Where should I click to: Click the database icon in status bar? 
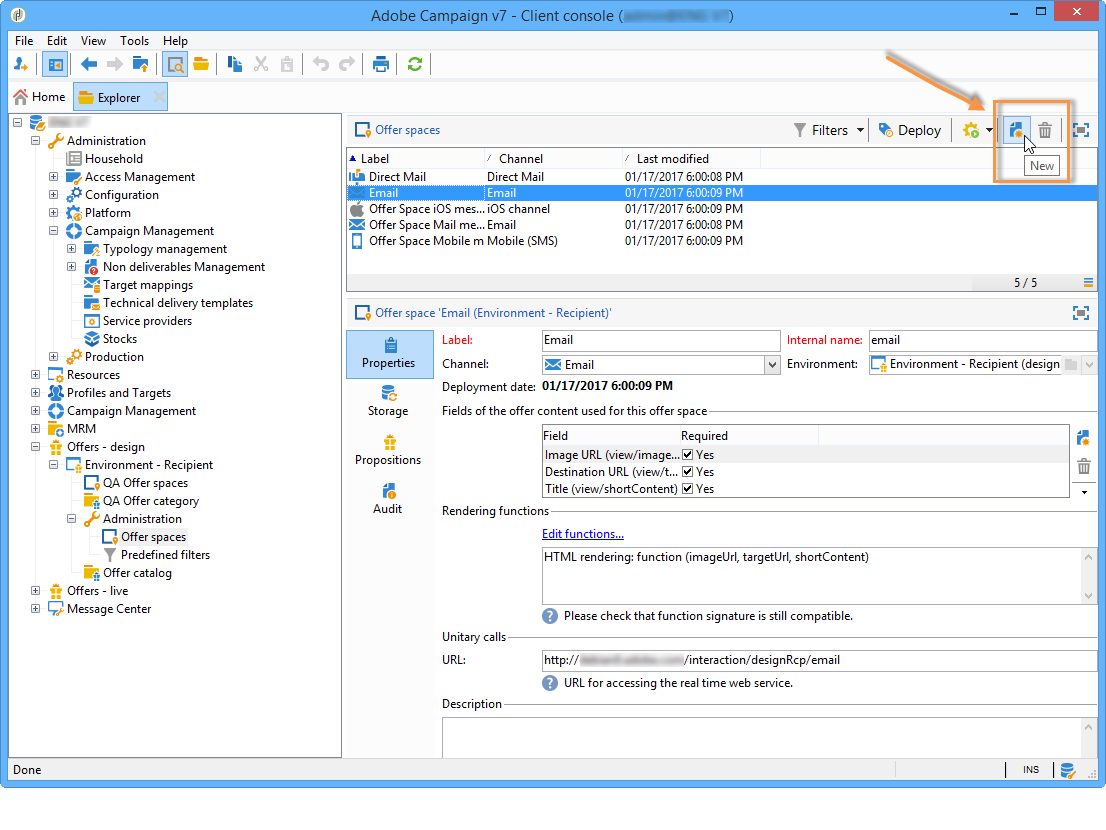click(x=1068, y=771)
